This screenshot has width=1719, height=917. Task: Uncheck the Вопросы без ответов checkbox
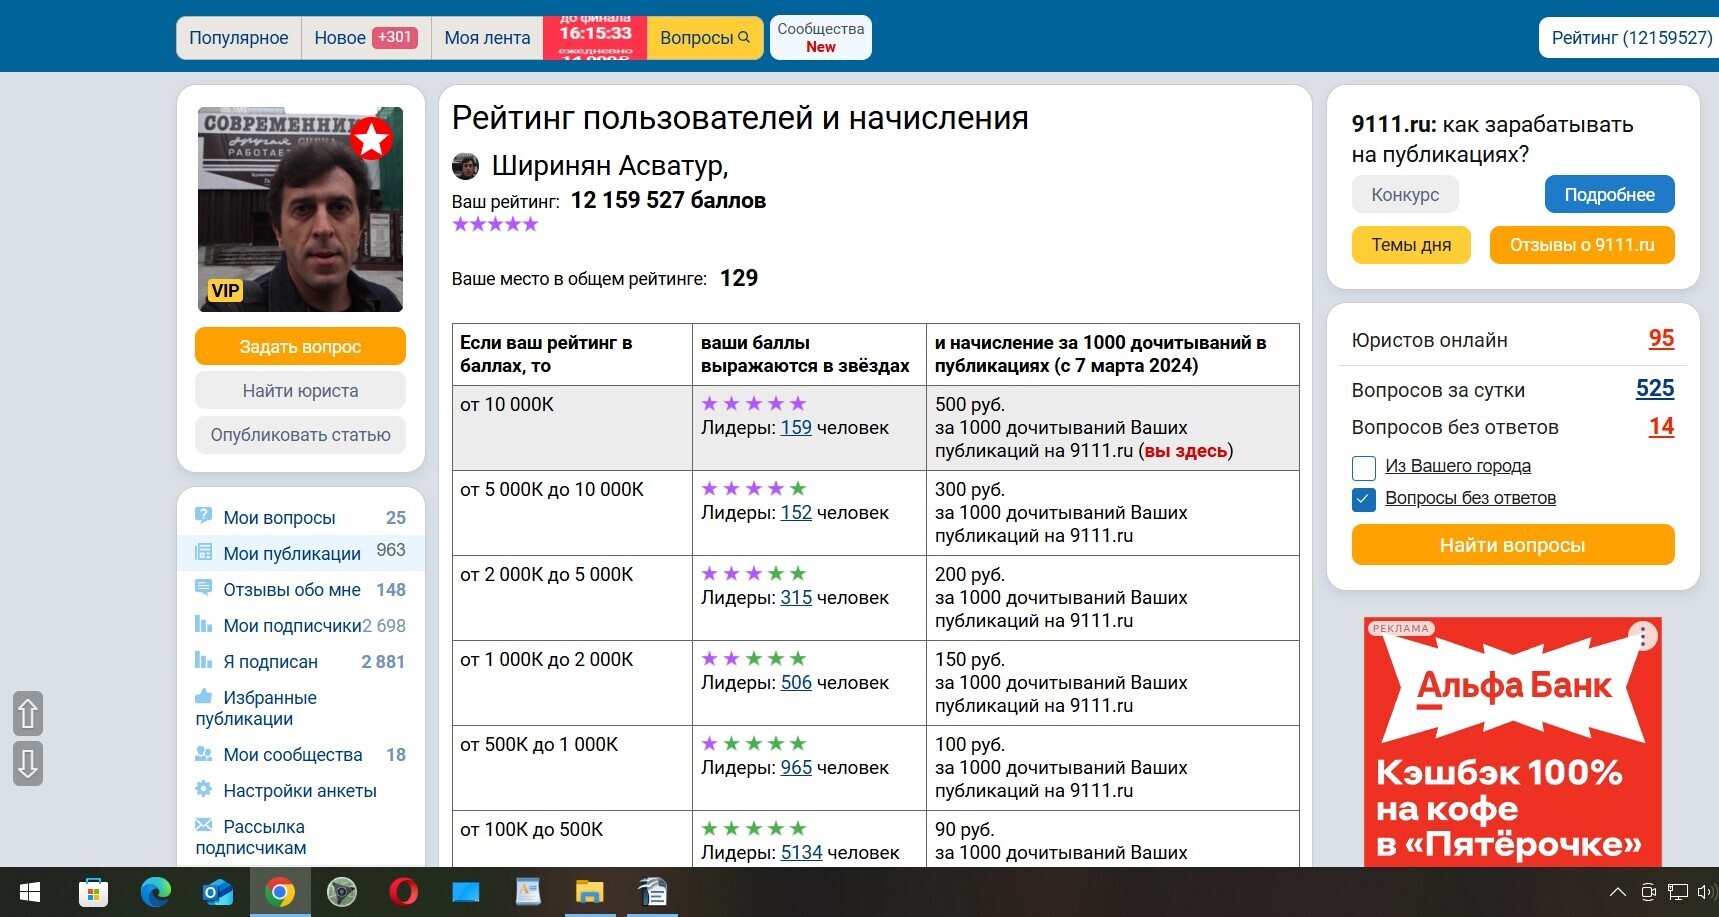(x=1364, y=499)
